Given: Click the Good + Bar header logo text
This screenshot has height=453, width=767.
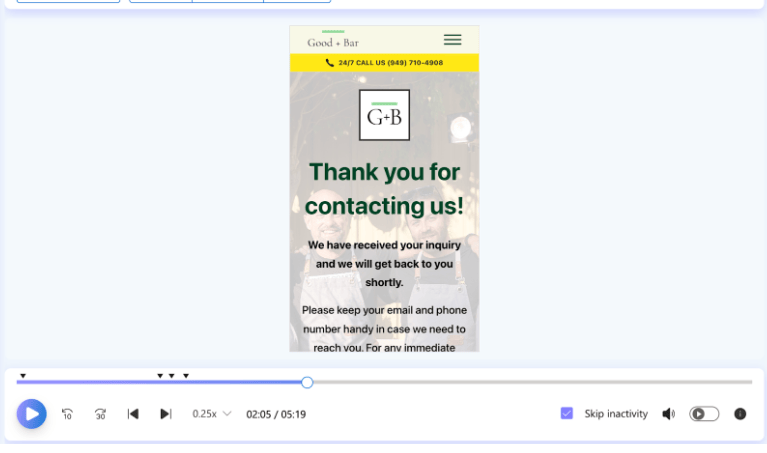Looking at the screenshot, I should click(x=332, y=41).
